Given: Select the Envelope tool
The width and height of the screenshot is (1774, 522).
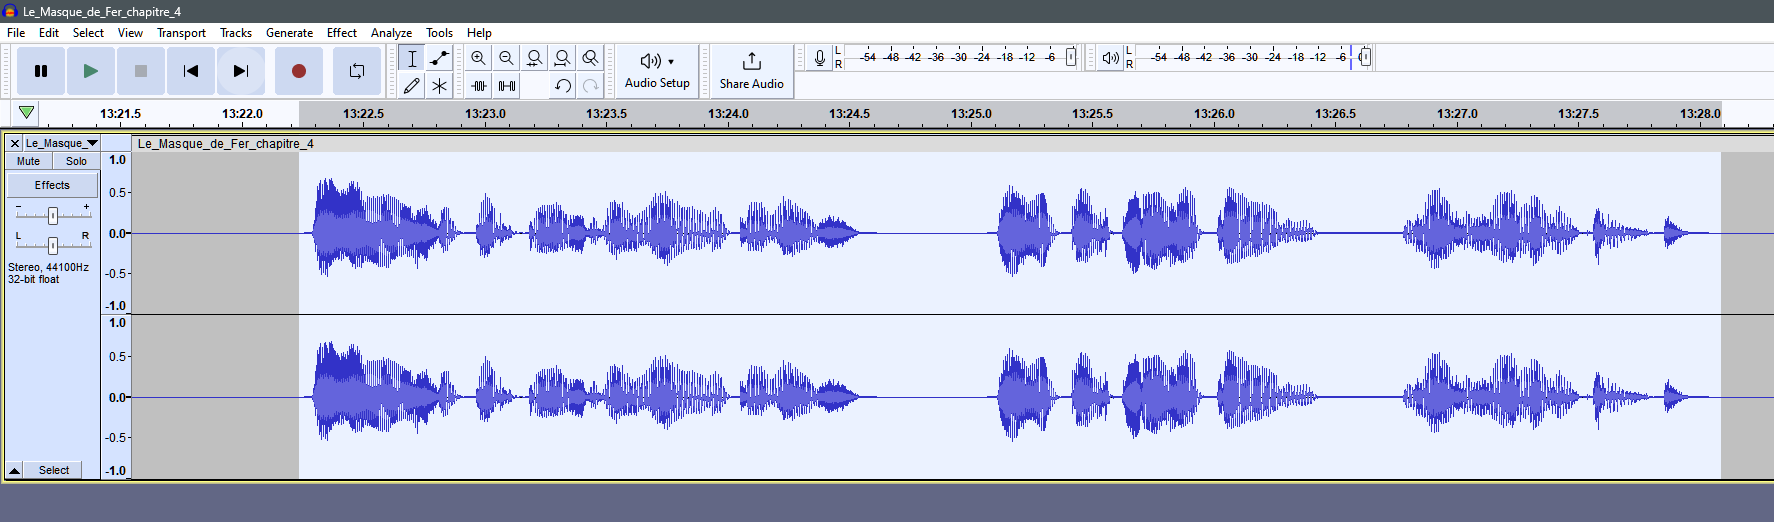Looking at the screenshot, I should [x=439, y=58].
